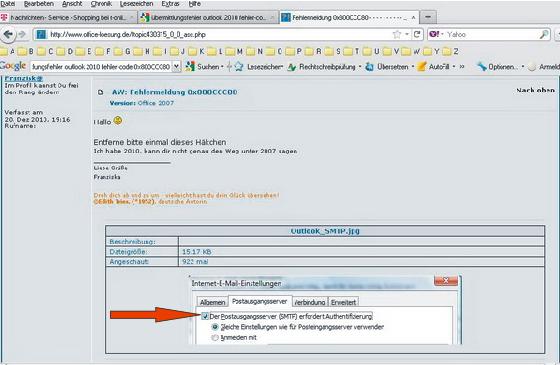
Task: Open Optionen wrench in Google toolbar
Action: click(482, 66)
